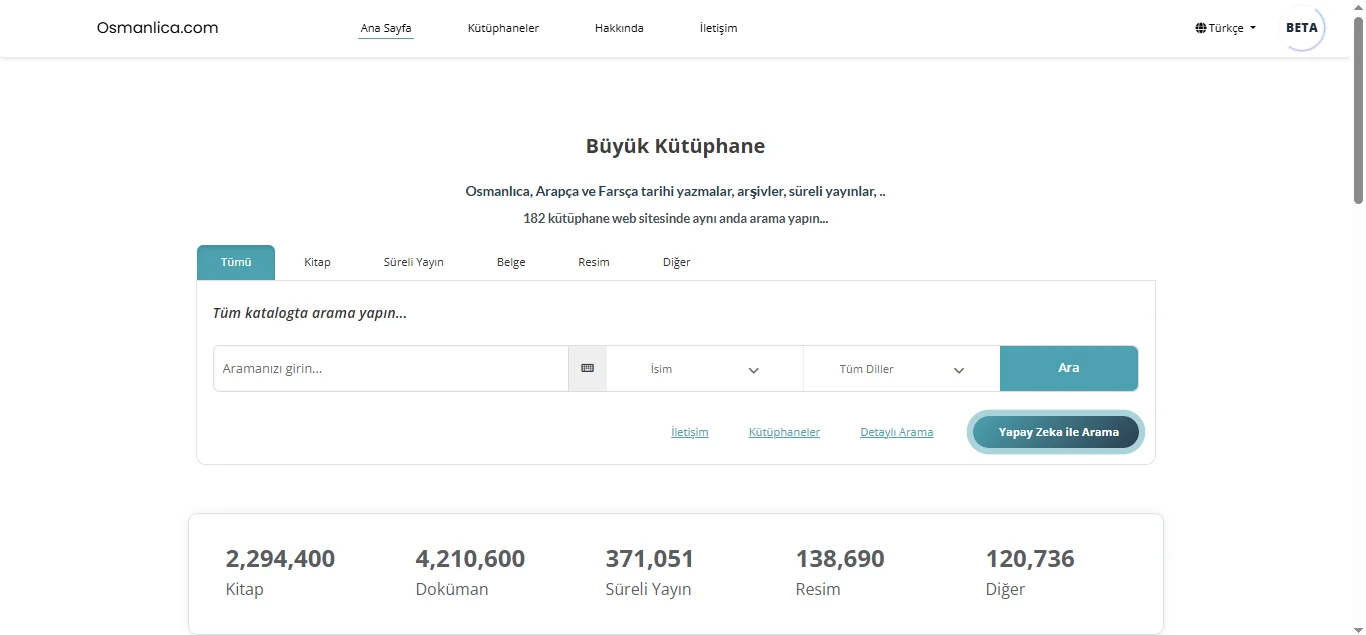
Task: Go to Hakkında in the navigation bar
Action: tap(619, 28)
